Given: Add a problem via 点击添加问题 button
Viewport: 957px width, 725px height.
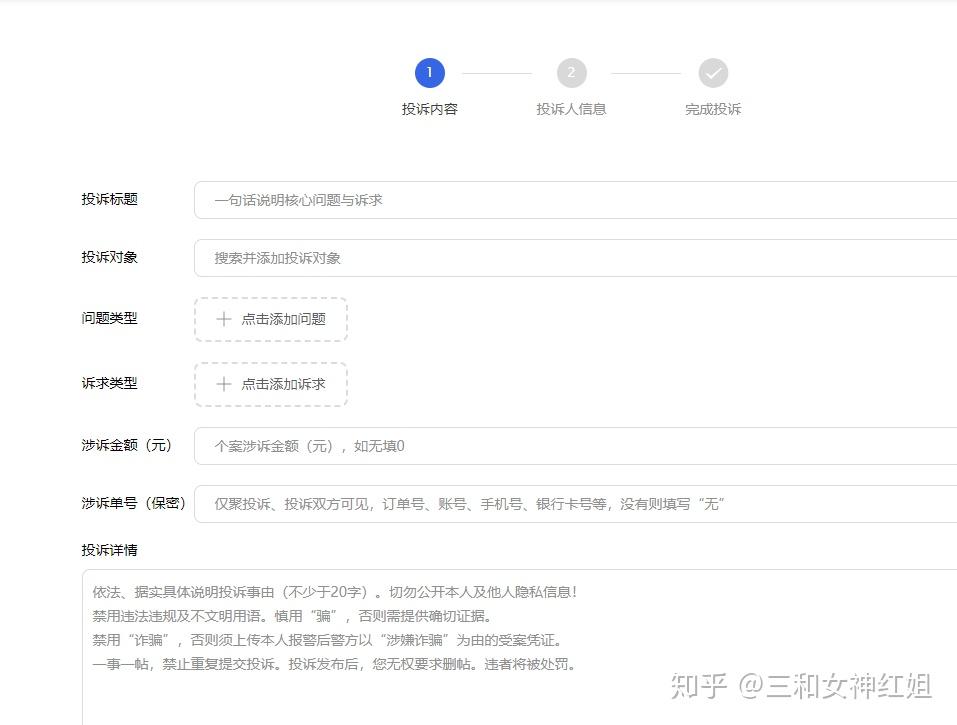Looking at the screenshot, I should point(271,319).
